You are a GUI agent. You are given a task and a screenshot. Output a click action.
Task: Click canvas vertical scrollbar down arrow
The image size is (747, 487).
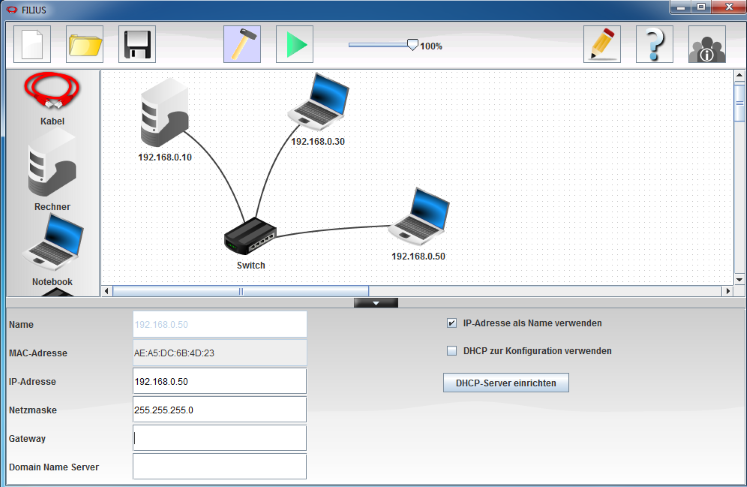739,280
